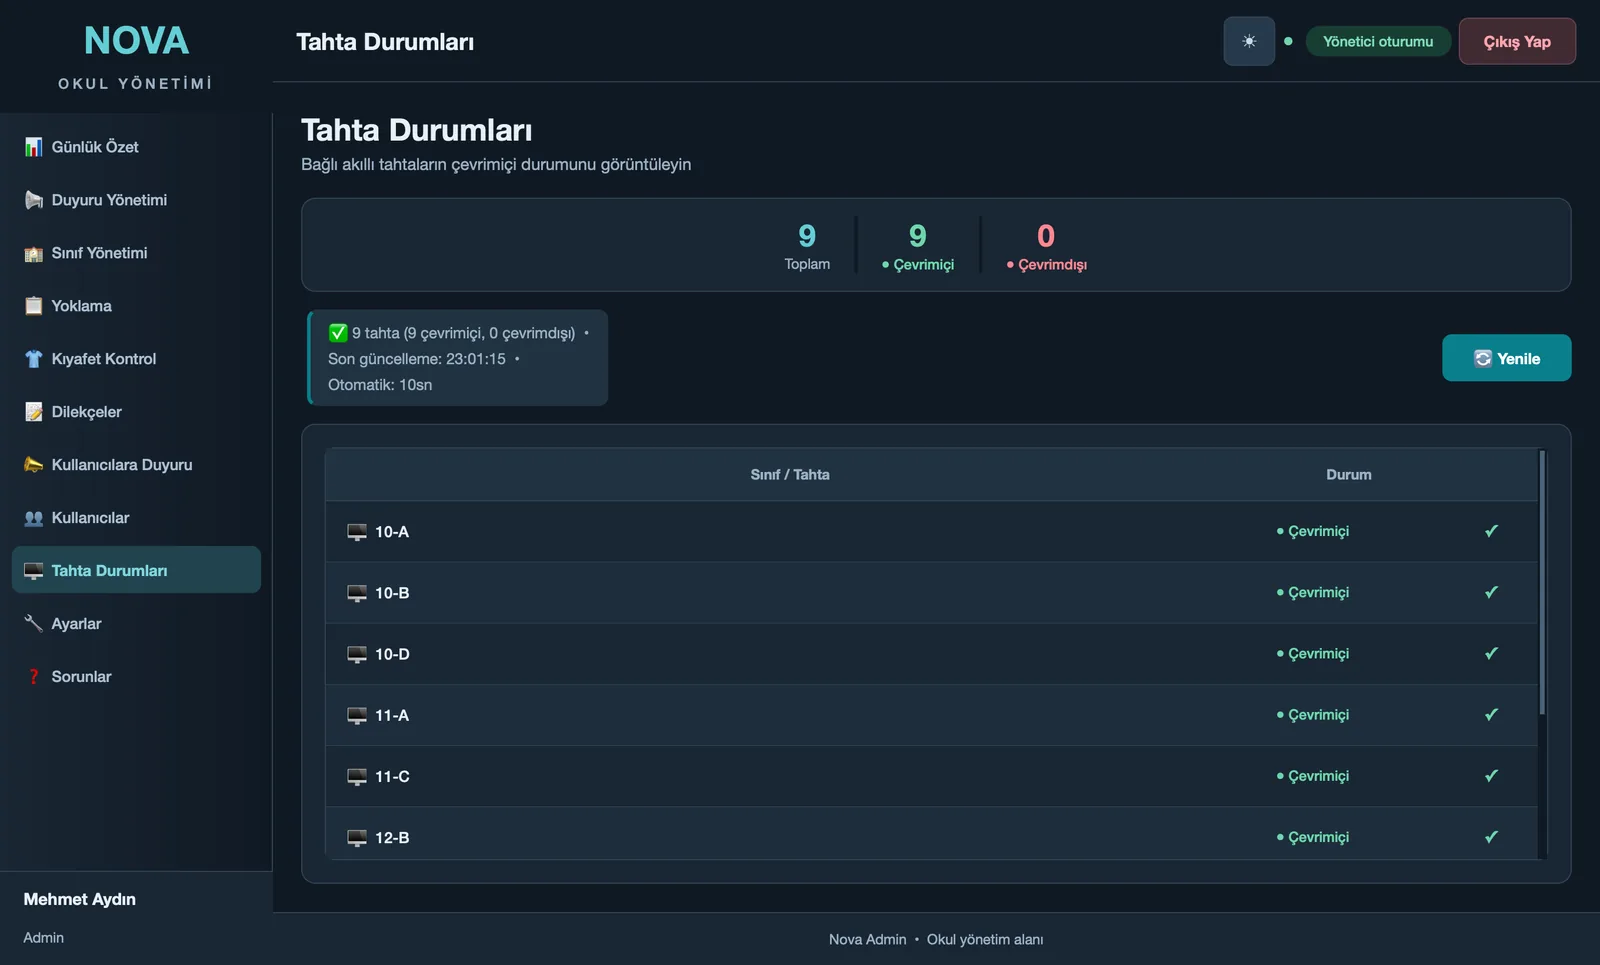Viewport: 1600px width, 965px height.
Task: Click the Günlük Özet chart icon
Action: (34, 147)
